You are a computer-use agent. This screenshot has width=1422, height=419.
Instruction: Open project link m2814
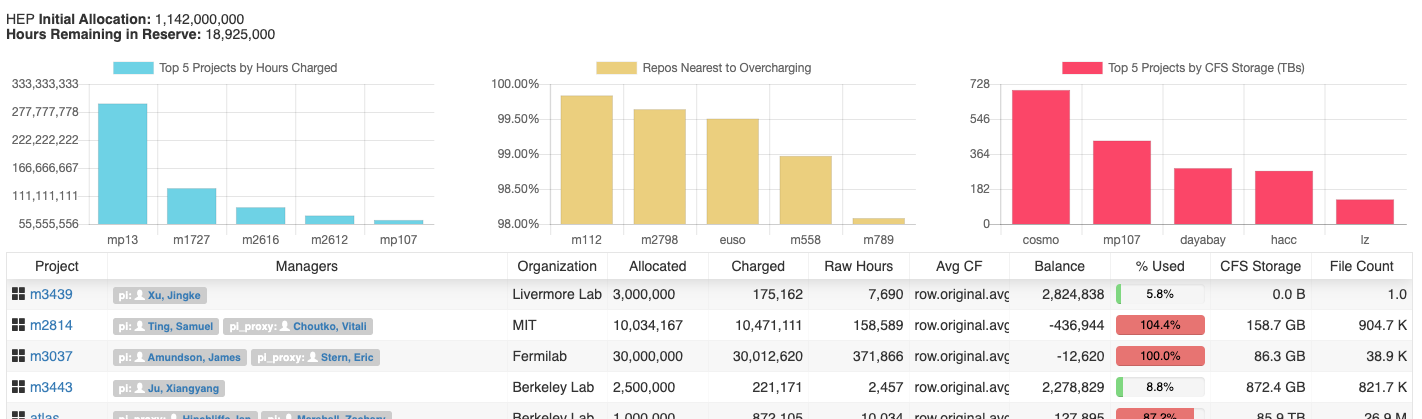51,326
